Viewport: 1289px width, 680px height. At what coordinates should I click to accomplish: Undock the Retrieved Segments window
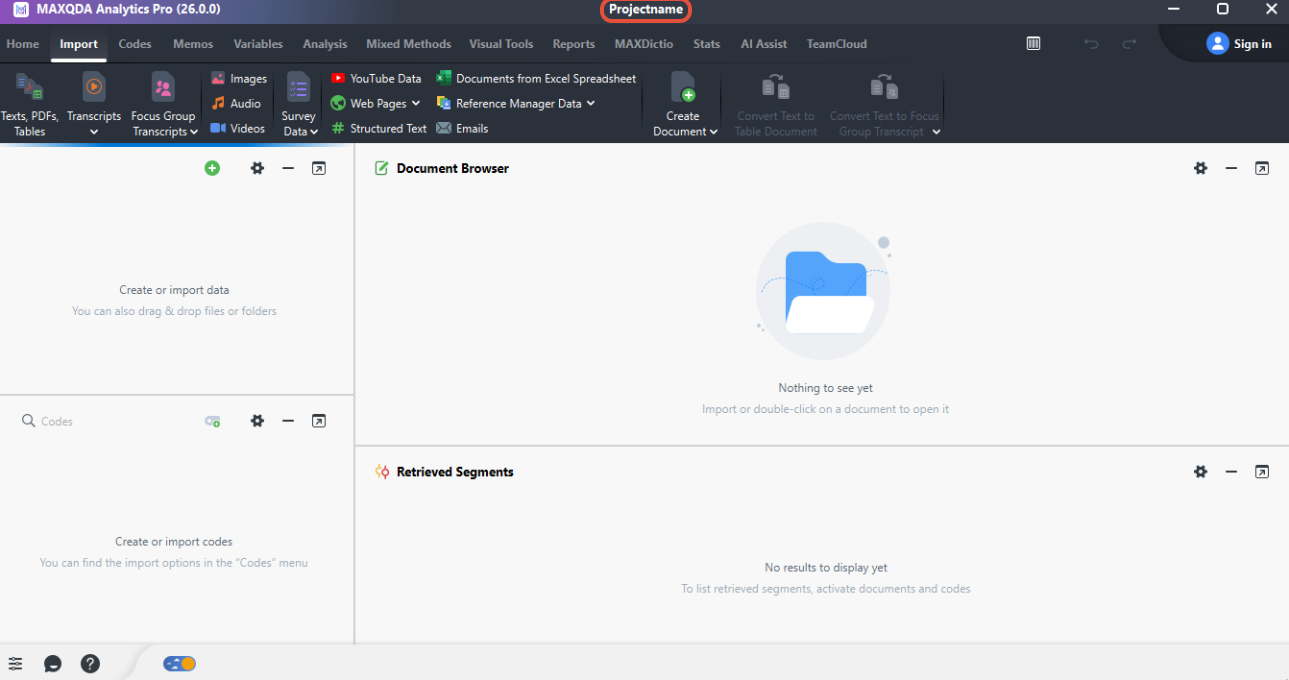(1262, 472)
